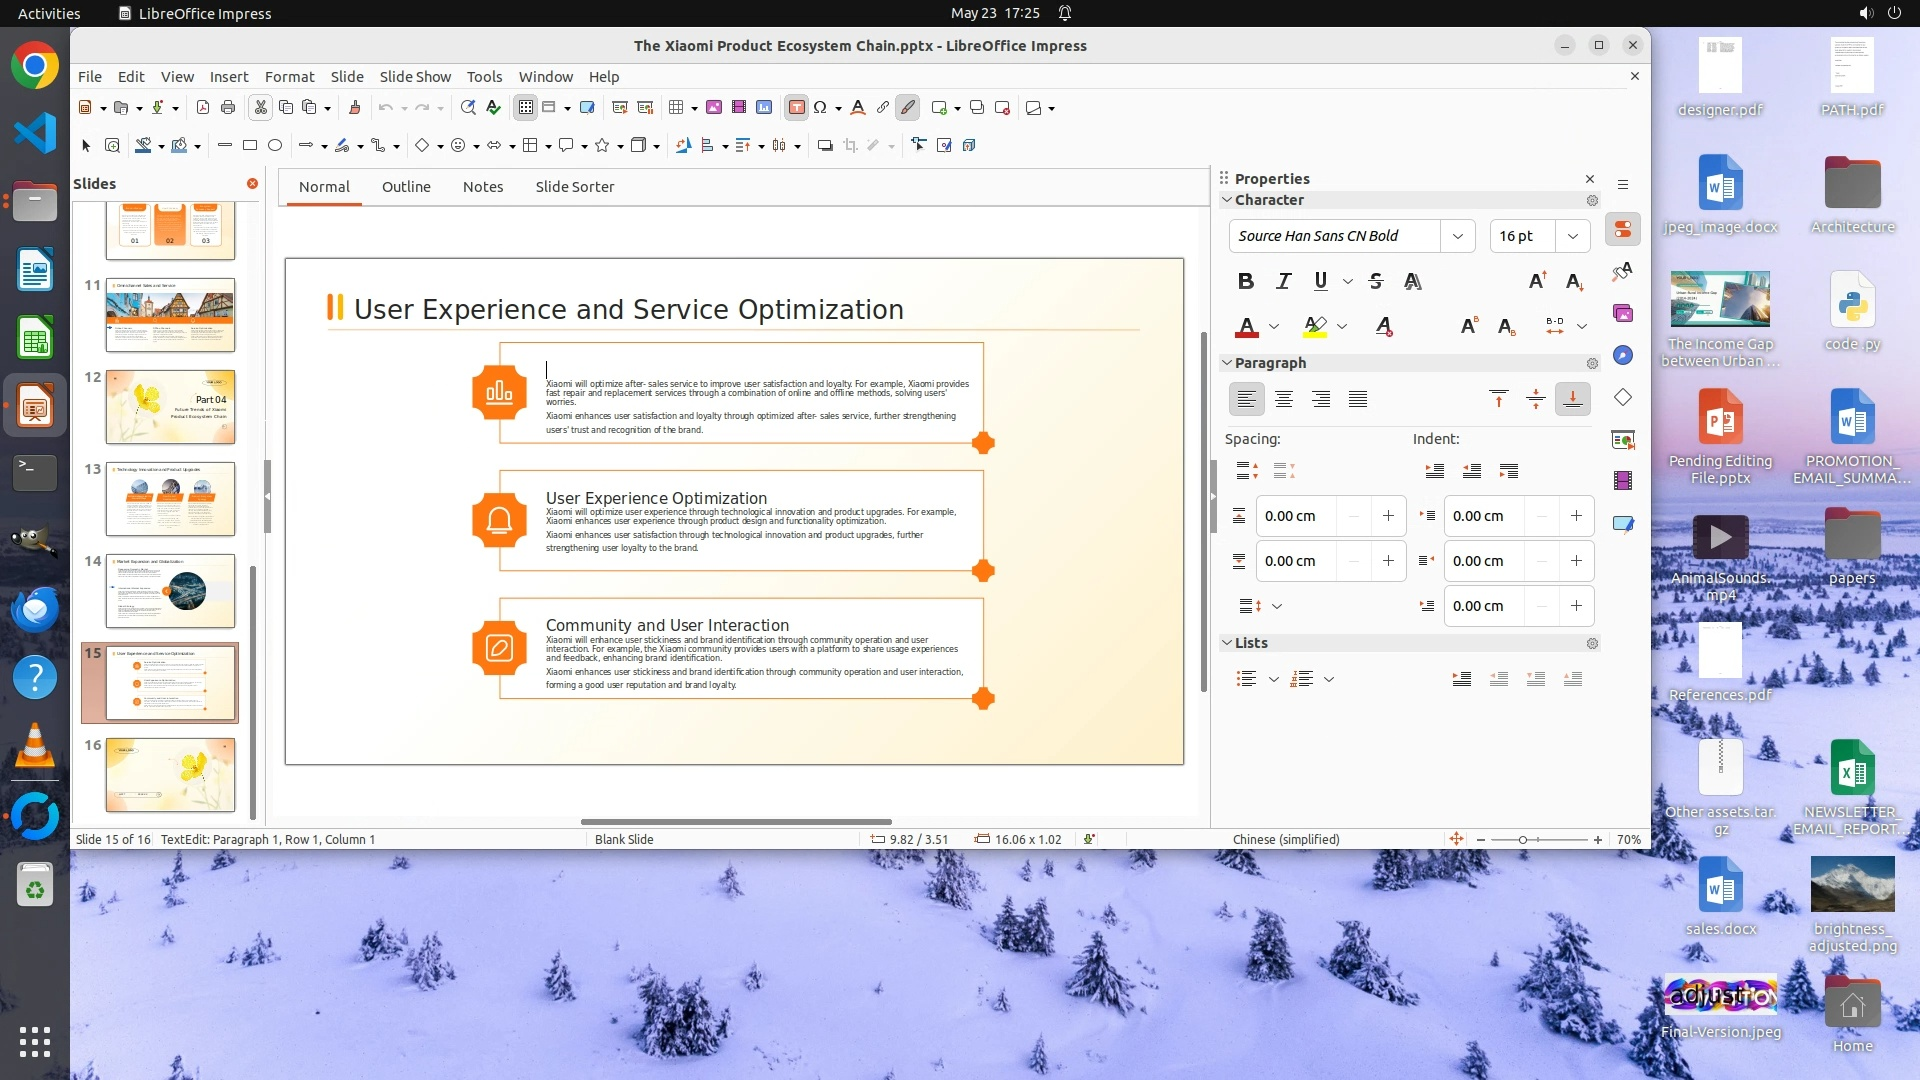Center align the paragraph
Viewport: 1920px width, 1080px height.
tap(1284, 399)
